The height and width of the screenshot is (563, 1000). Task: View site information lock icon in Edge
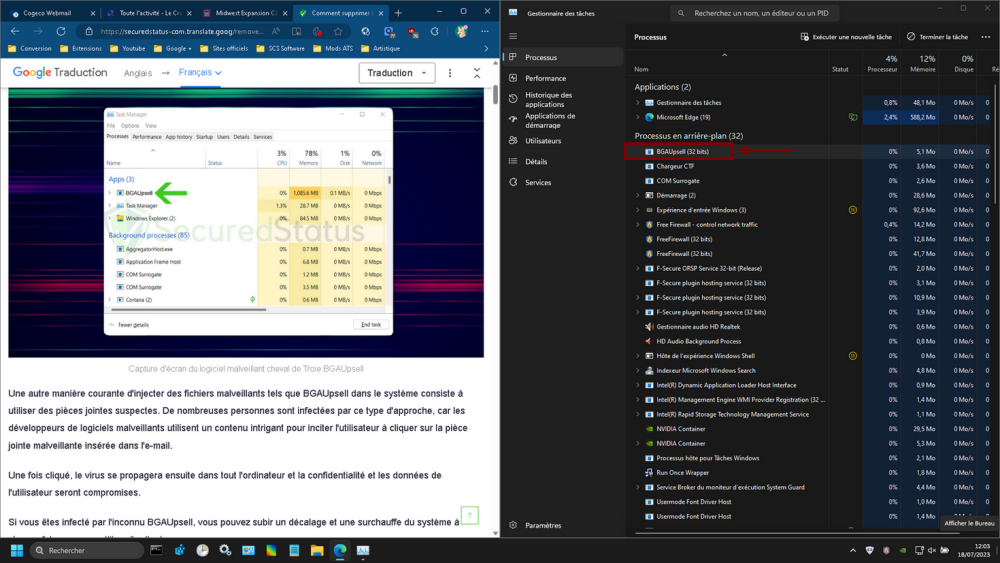tap(89, 31)
